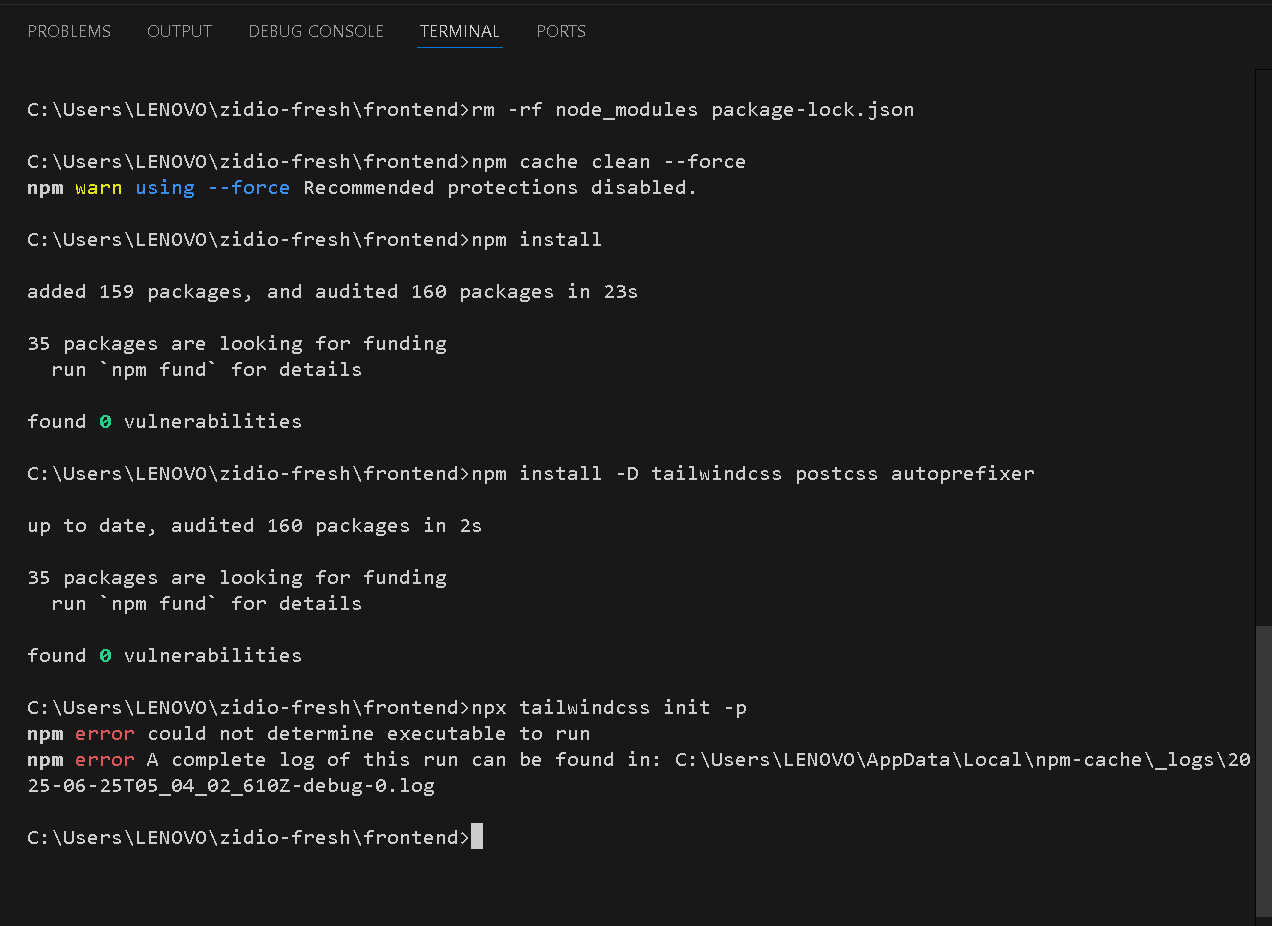Screen dimensions: 1272x926
Task: Click the 'npm install -D tailwindcss postcss autoprefixer' command
Action: pos(752,473)
